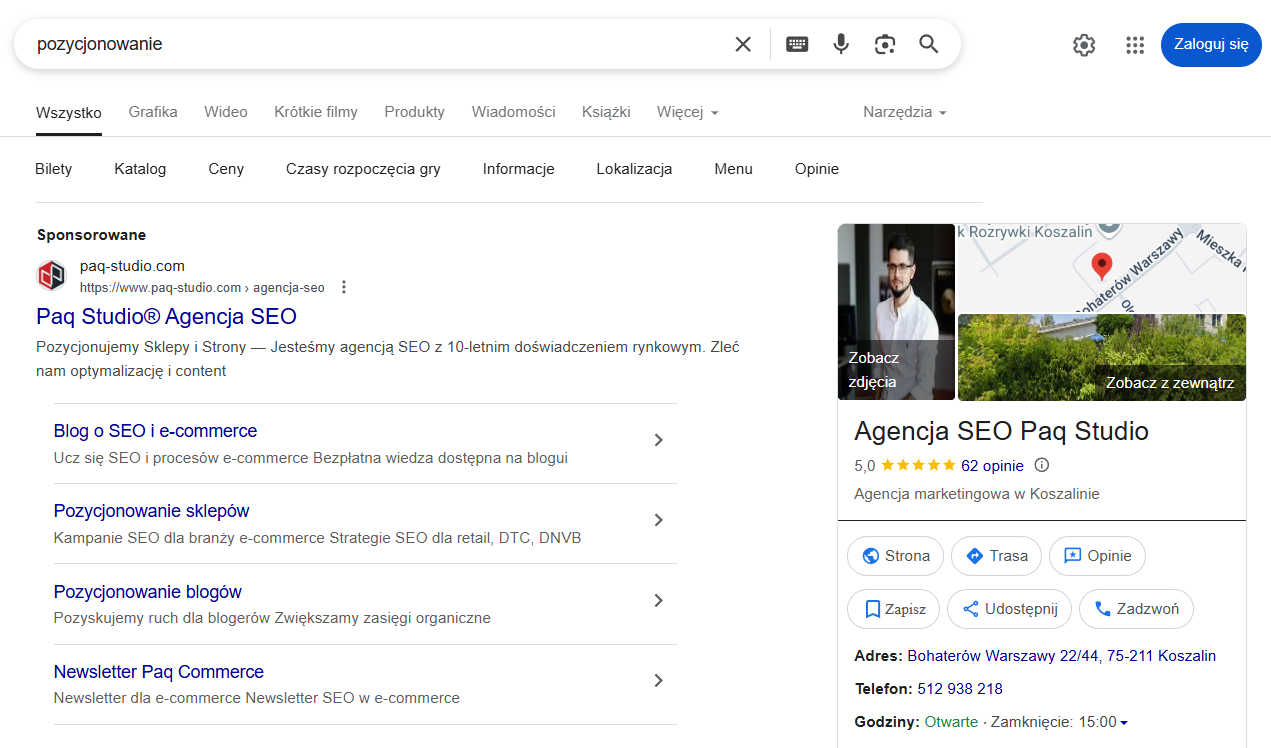Open the Zobacz zdjęcia photo thumbnail
Image resolution: width=1271 pixels, height=748 pixels.
[896, 312]
